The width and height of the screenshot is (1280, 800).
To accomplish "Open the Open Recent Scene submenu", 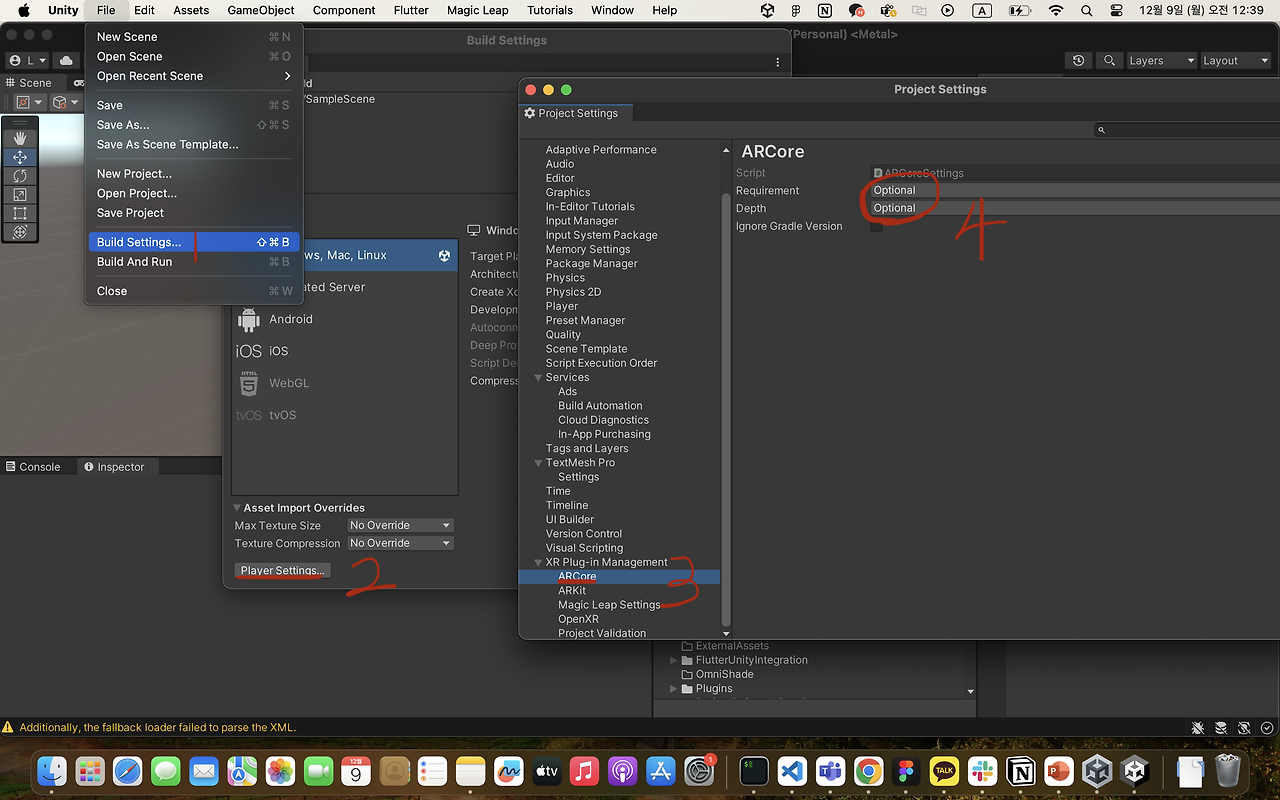I will (x=193, y=76).
